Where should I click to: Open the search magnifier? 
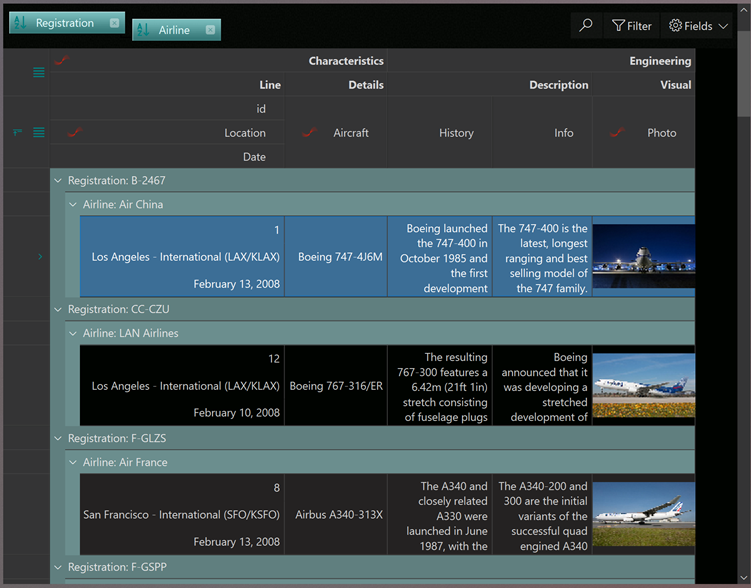pyautogui.click(x=585, y=25)
